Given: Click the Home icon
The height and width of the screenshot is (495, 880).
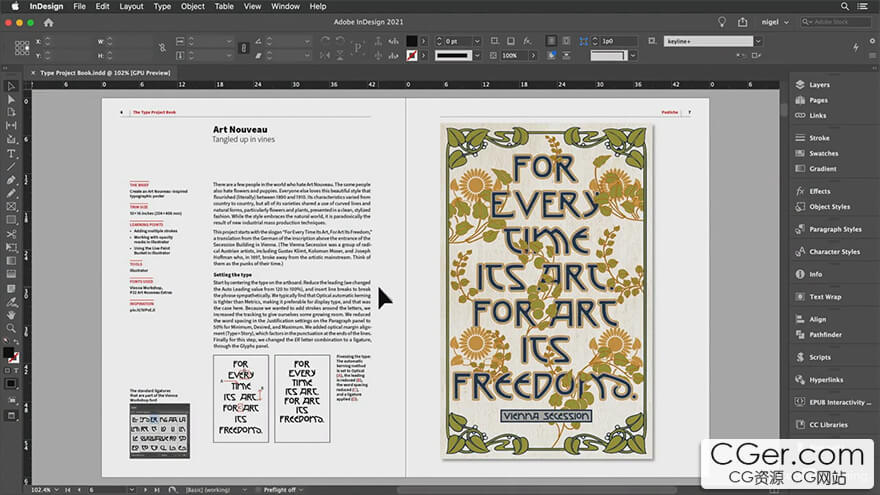Looking at the screenshot, I should (48, 22).
